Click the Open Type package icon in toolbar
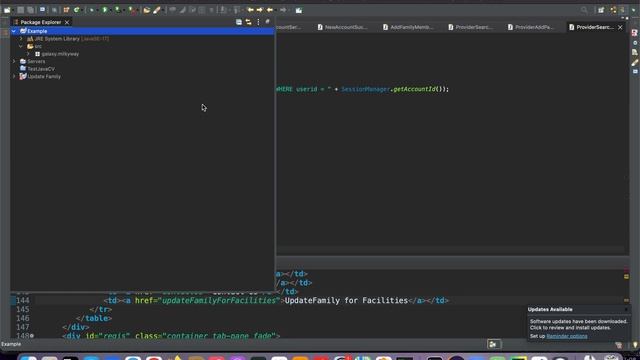The height and width of the screenshot is (360, 640). (x=66, y=10)
